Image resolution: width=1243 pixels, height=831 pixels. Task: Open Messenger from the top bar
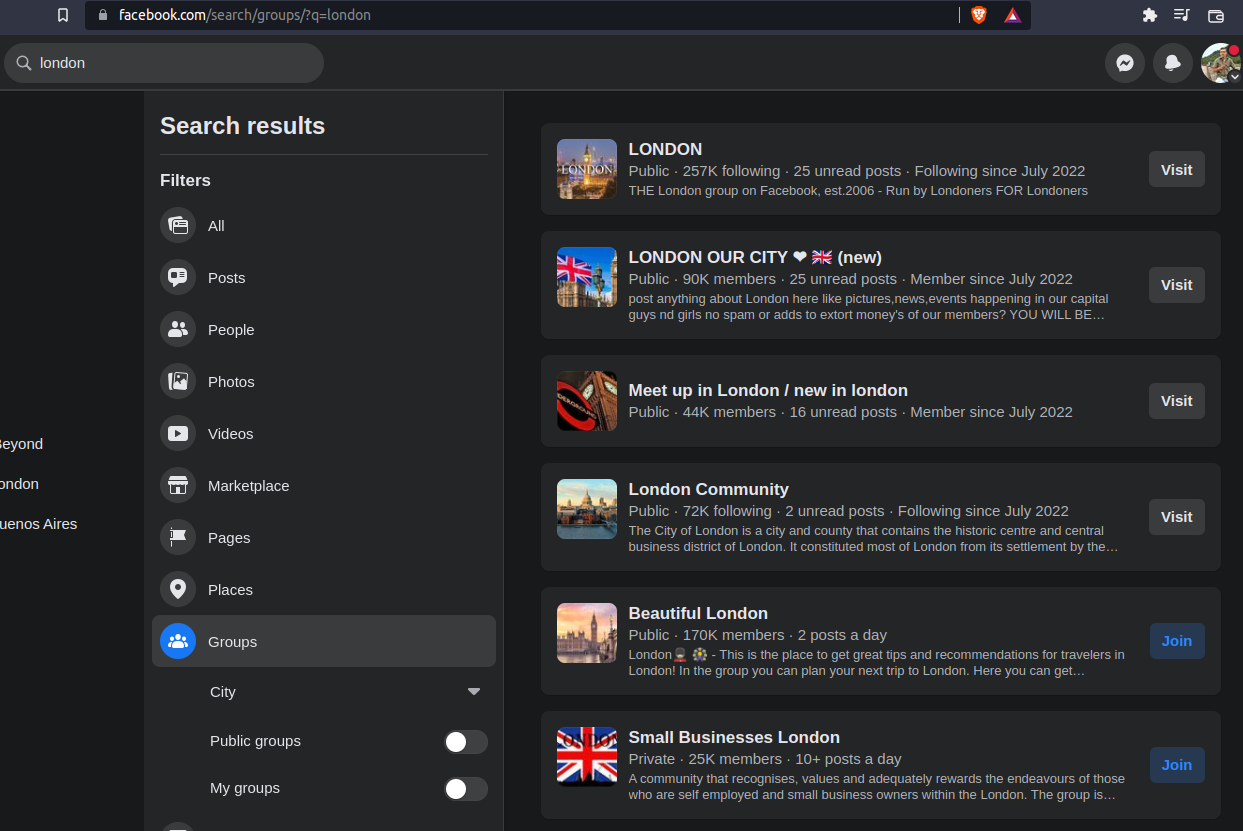click(x=1125, y=63)
